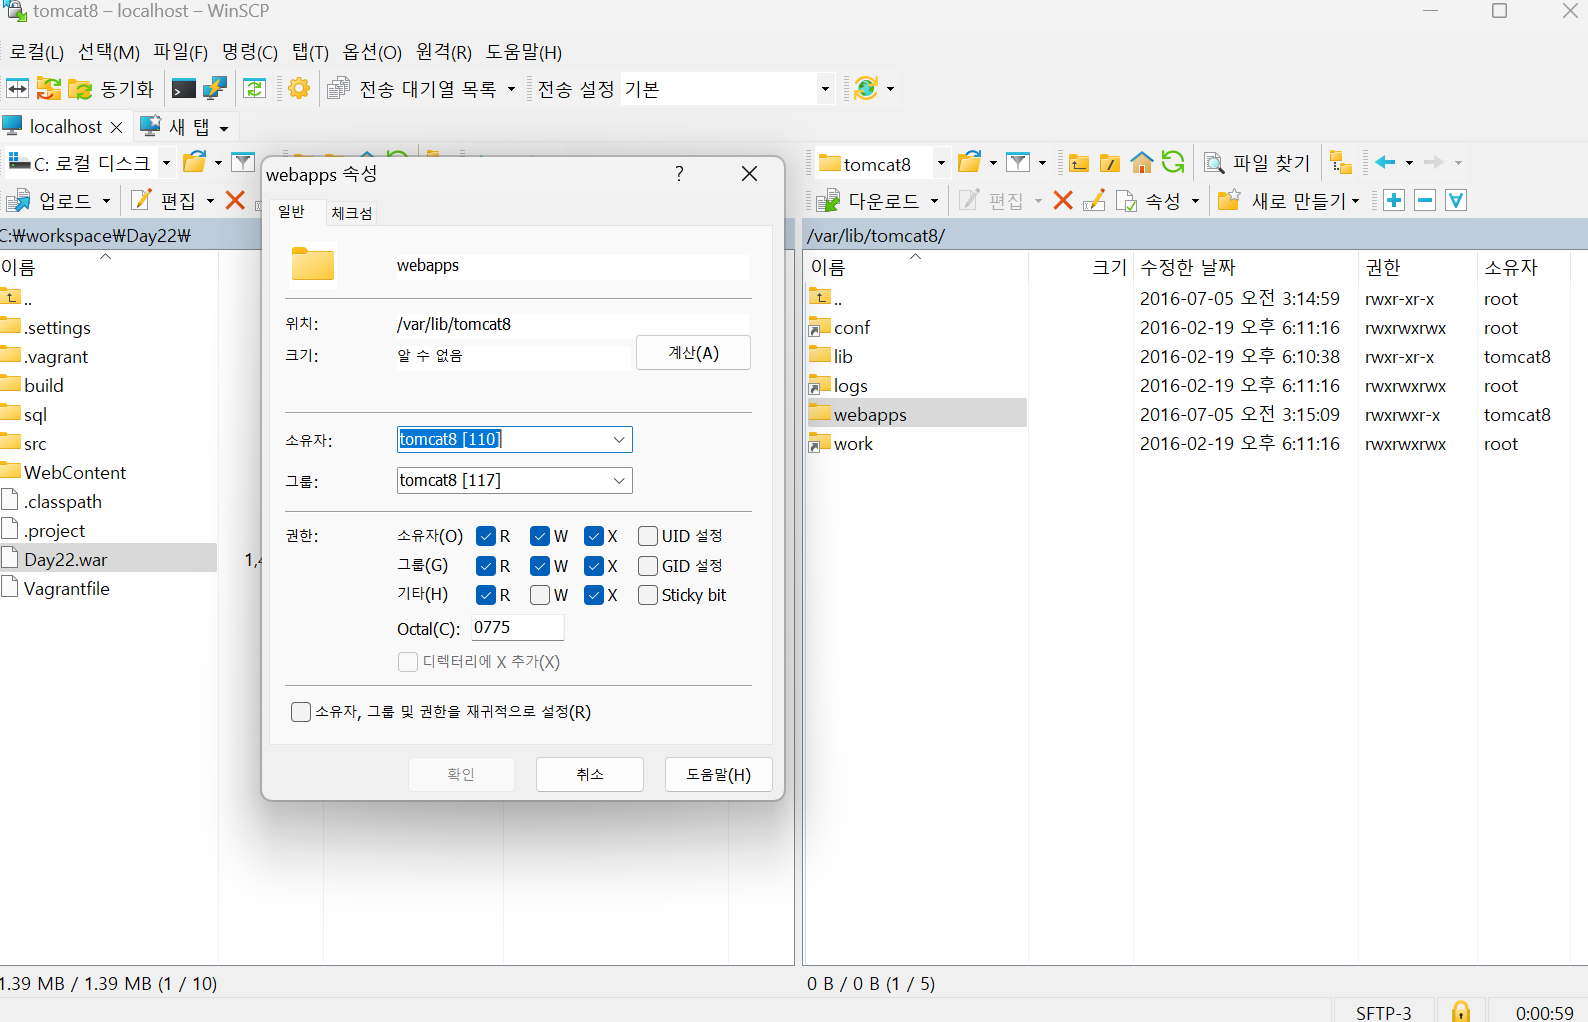Click the unselect files minus icon

(x=1425, y=200)
